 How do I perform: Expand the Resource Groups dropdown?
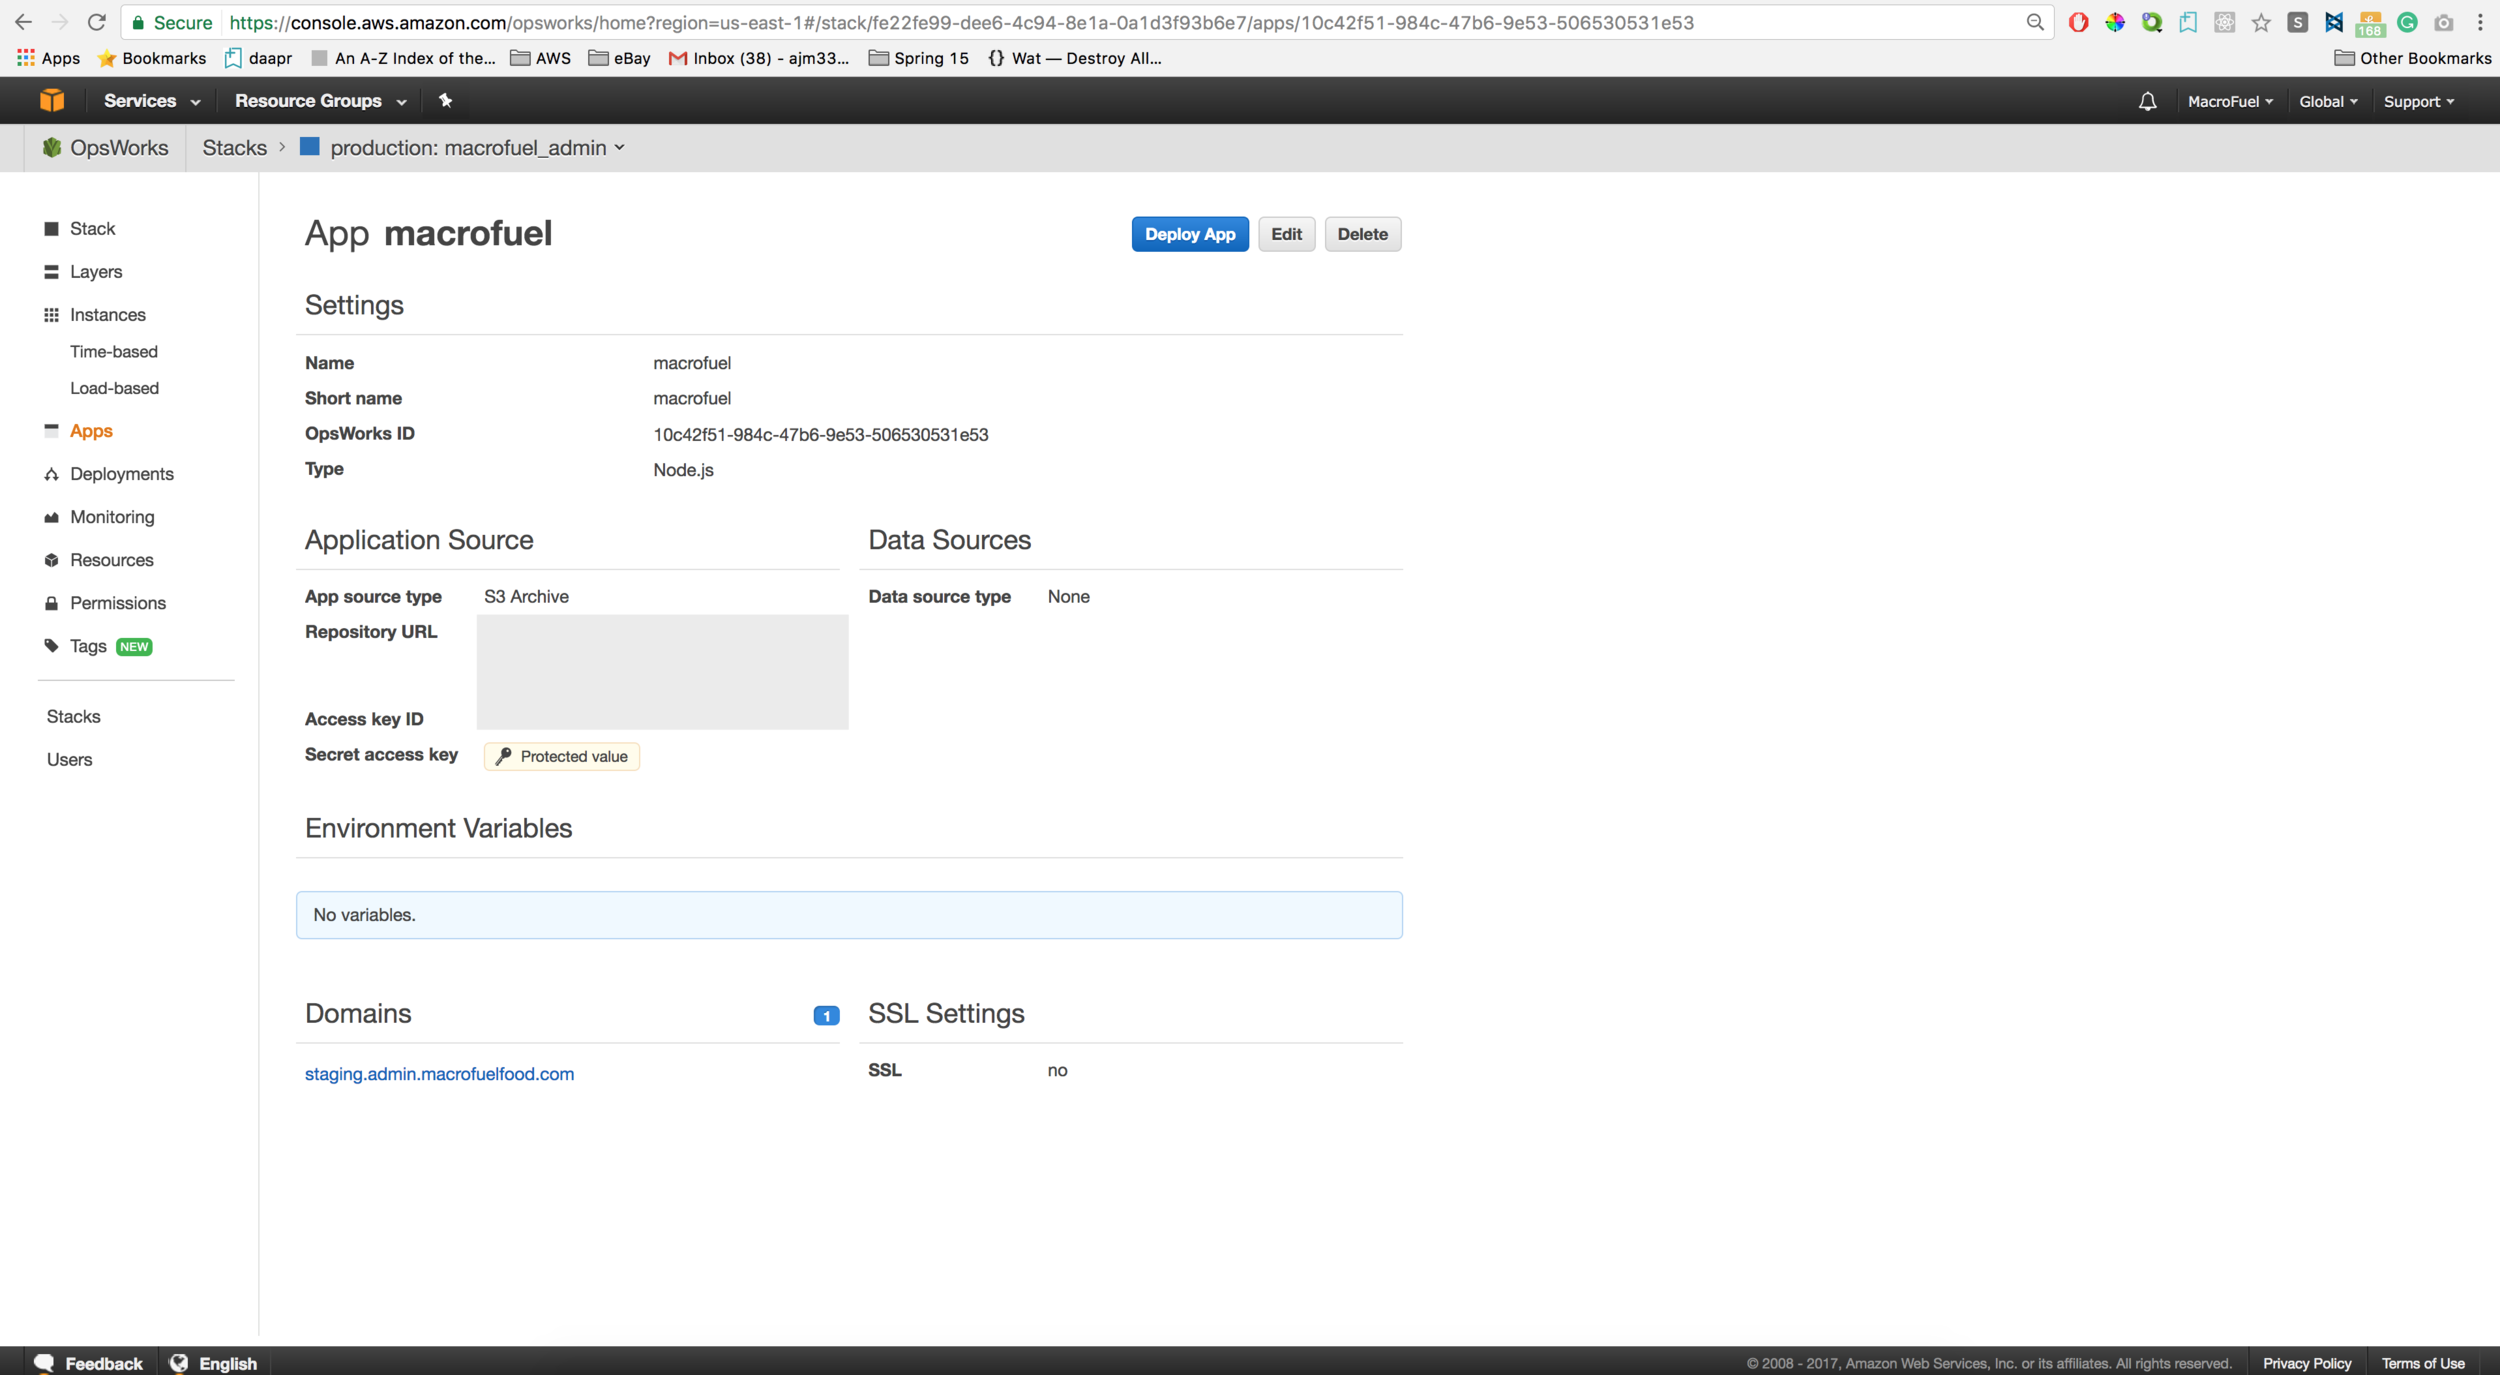320,100
